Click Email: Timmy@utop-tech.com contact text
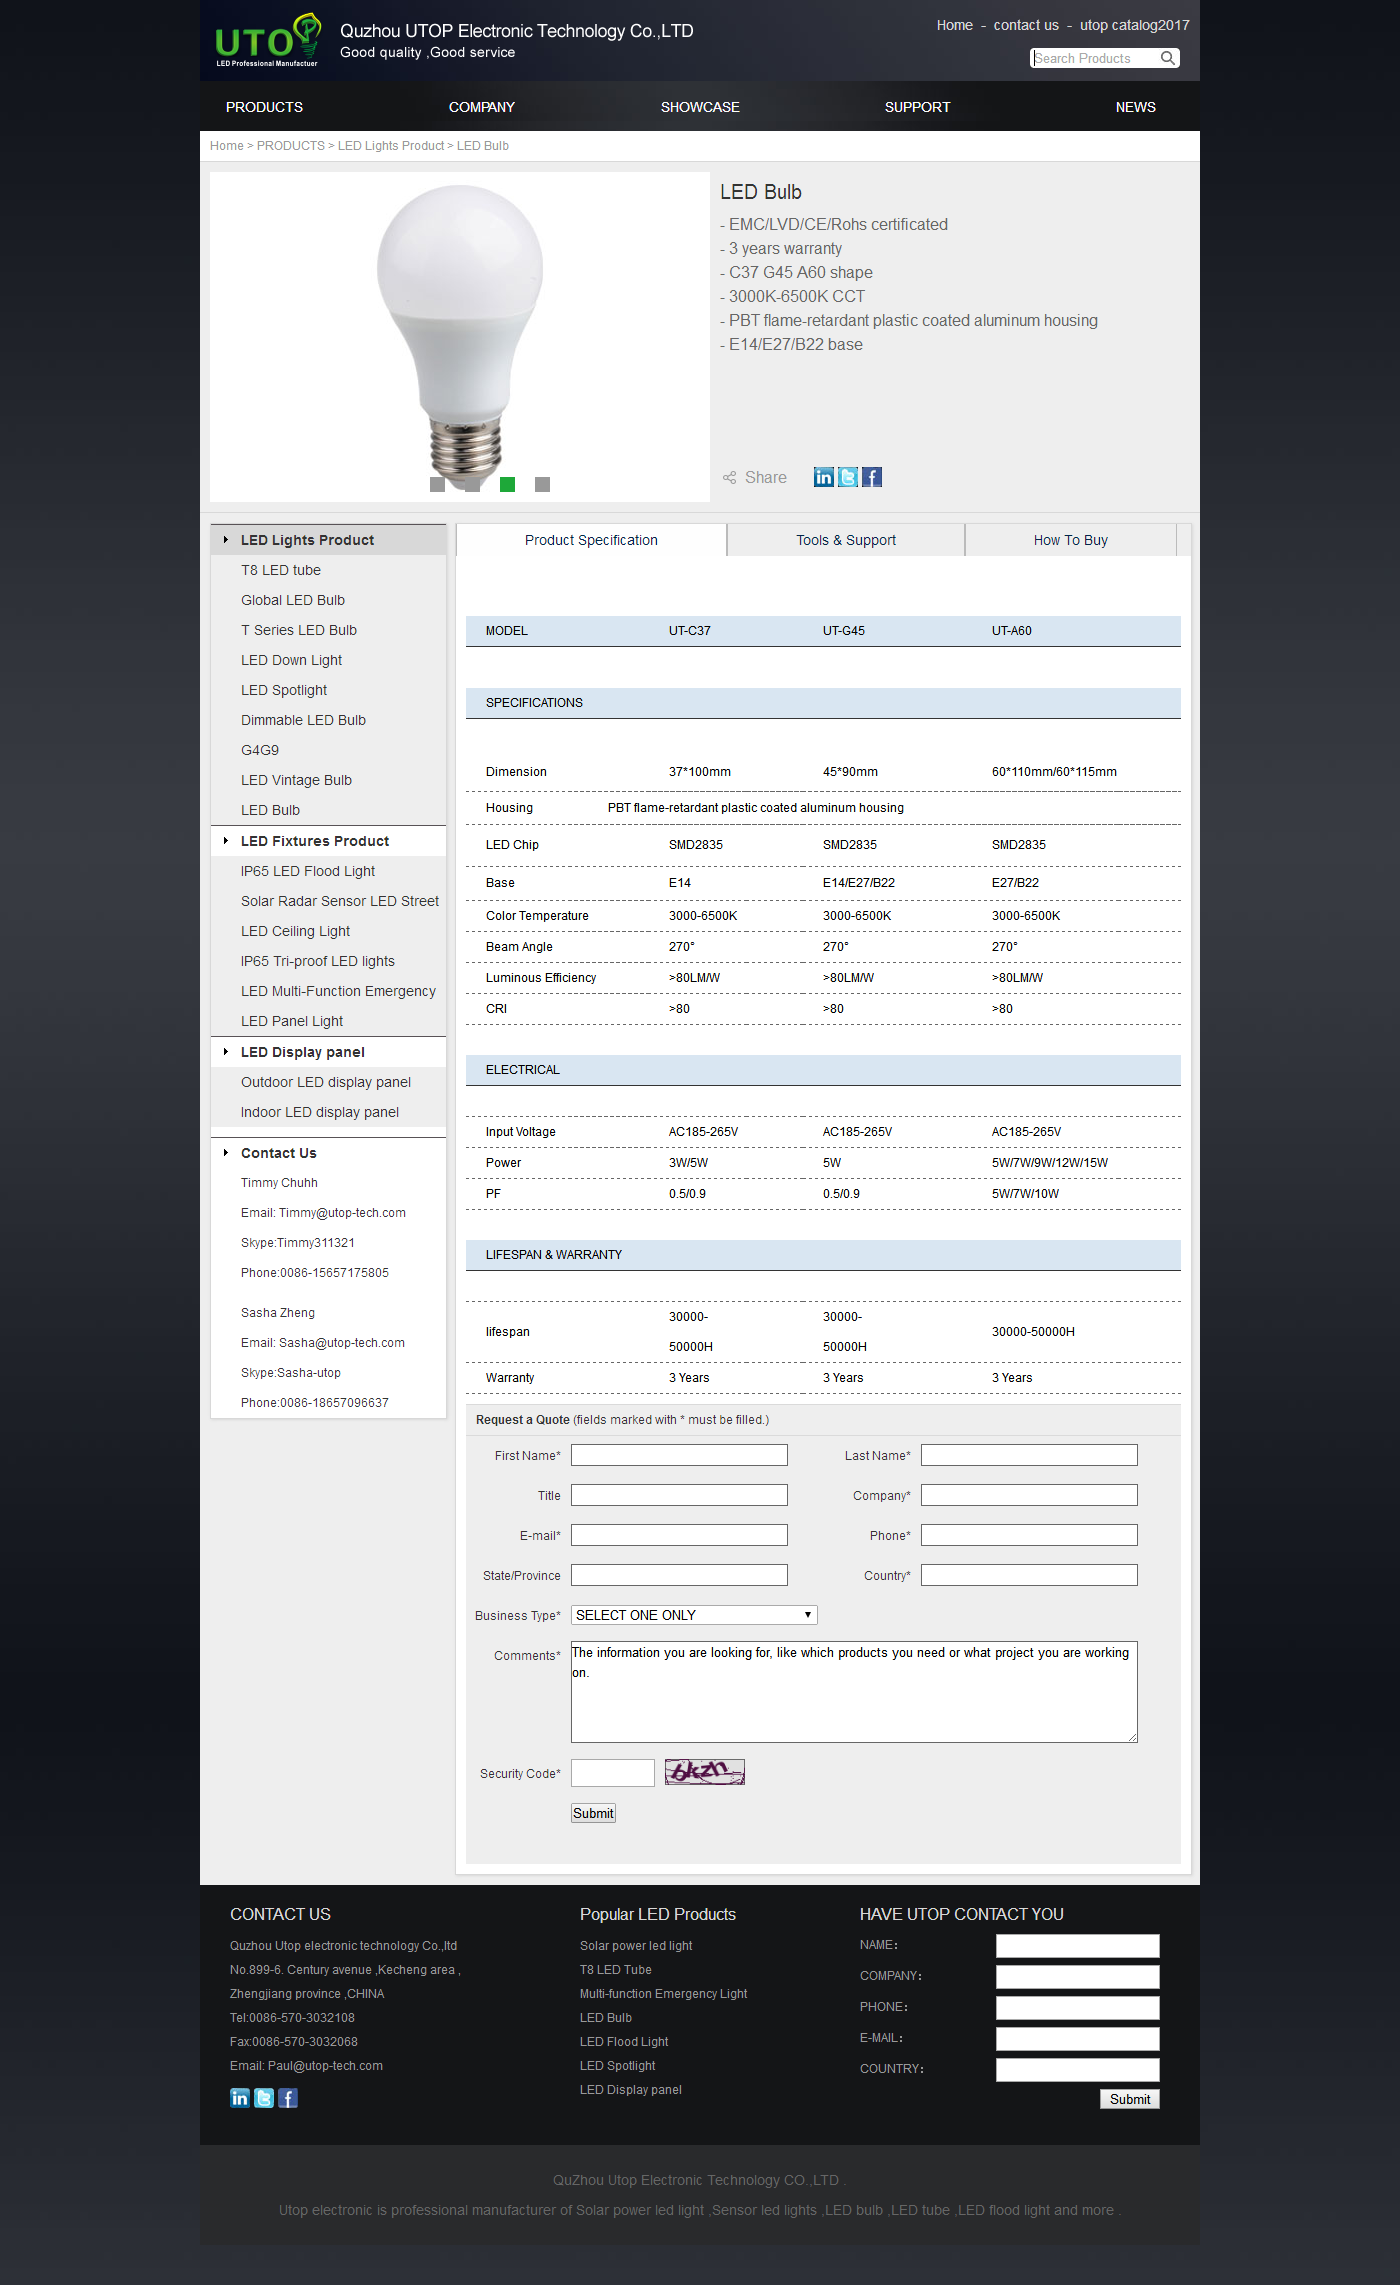 (323, 1213)
